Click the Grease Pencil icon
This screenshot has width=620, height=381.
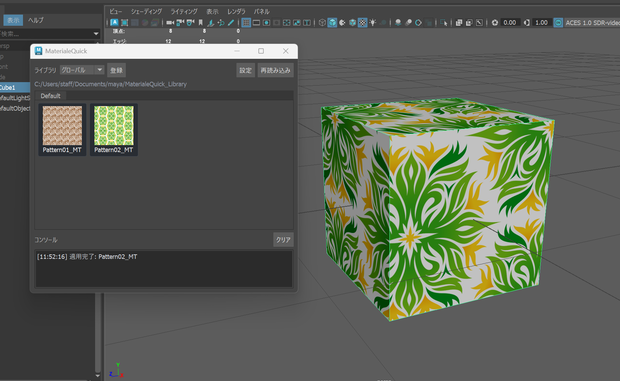click(231, 23)
